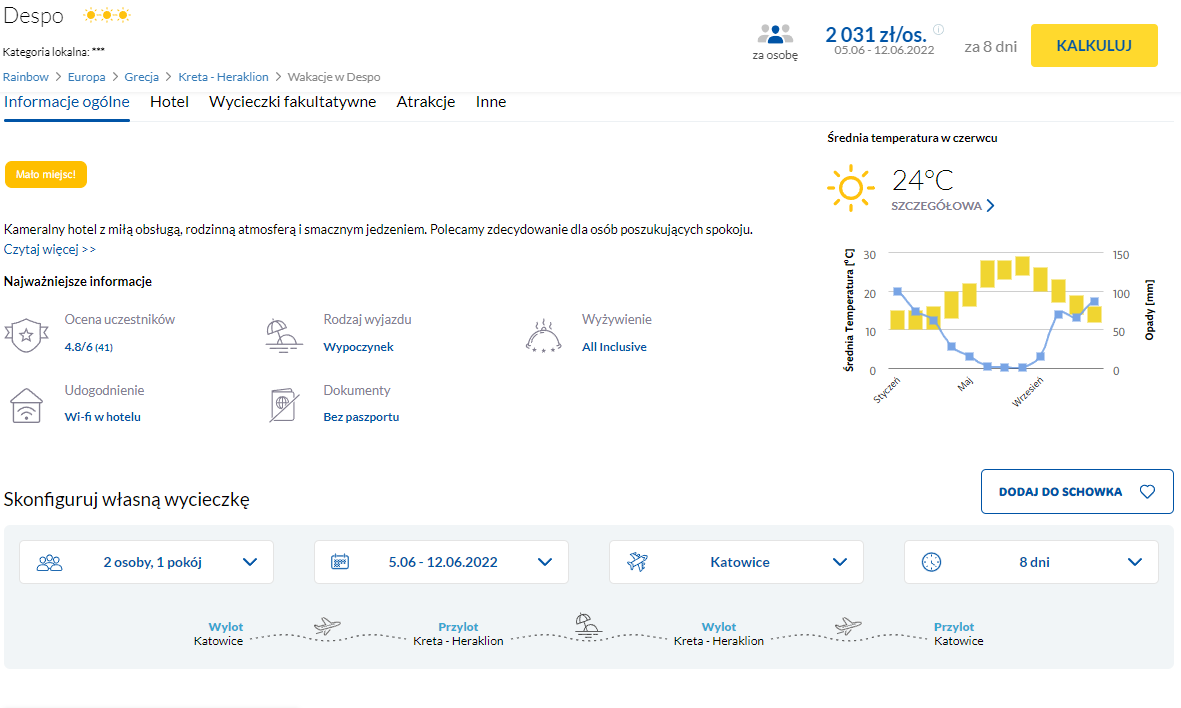Expand the '2 osoby, 1 pokój' dropdown
The height and width of the screenshot is (708, 1181).
point(146,562)
